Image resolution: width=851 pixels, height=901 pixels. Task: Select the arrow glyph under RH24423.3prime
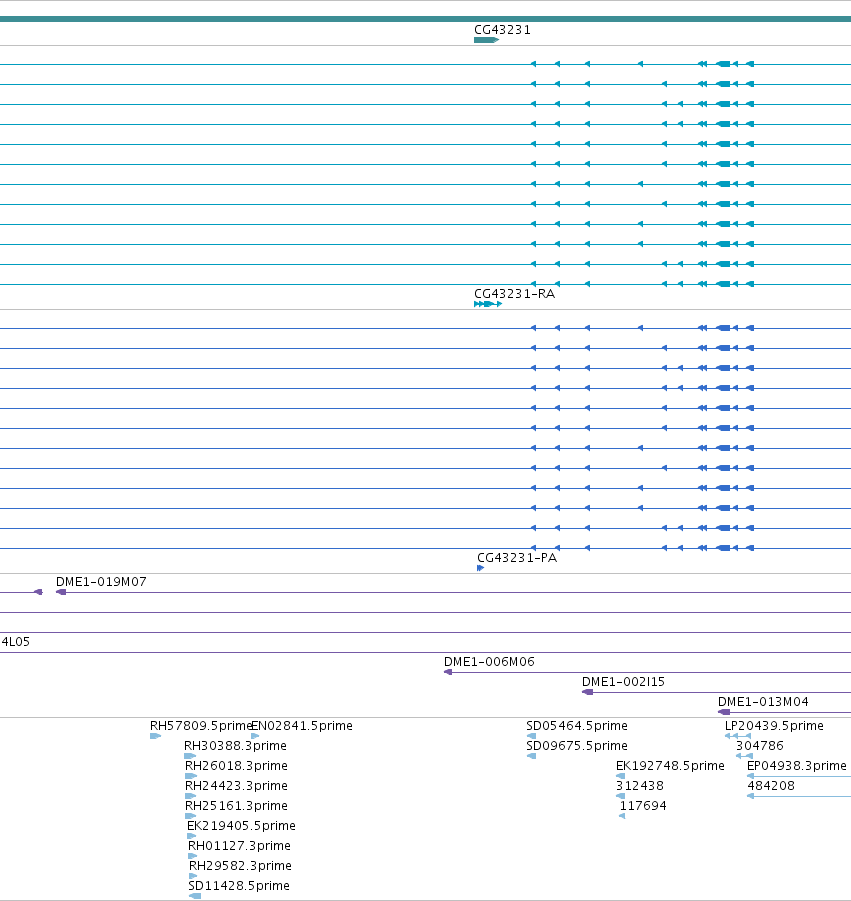(190, 796)
